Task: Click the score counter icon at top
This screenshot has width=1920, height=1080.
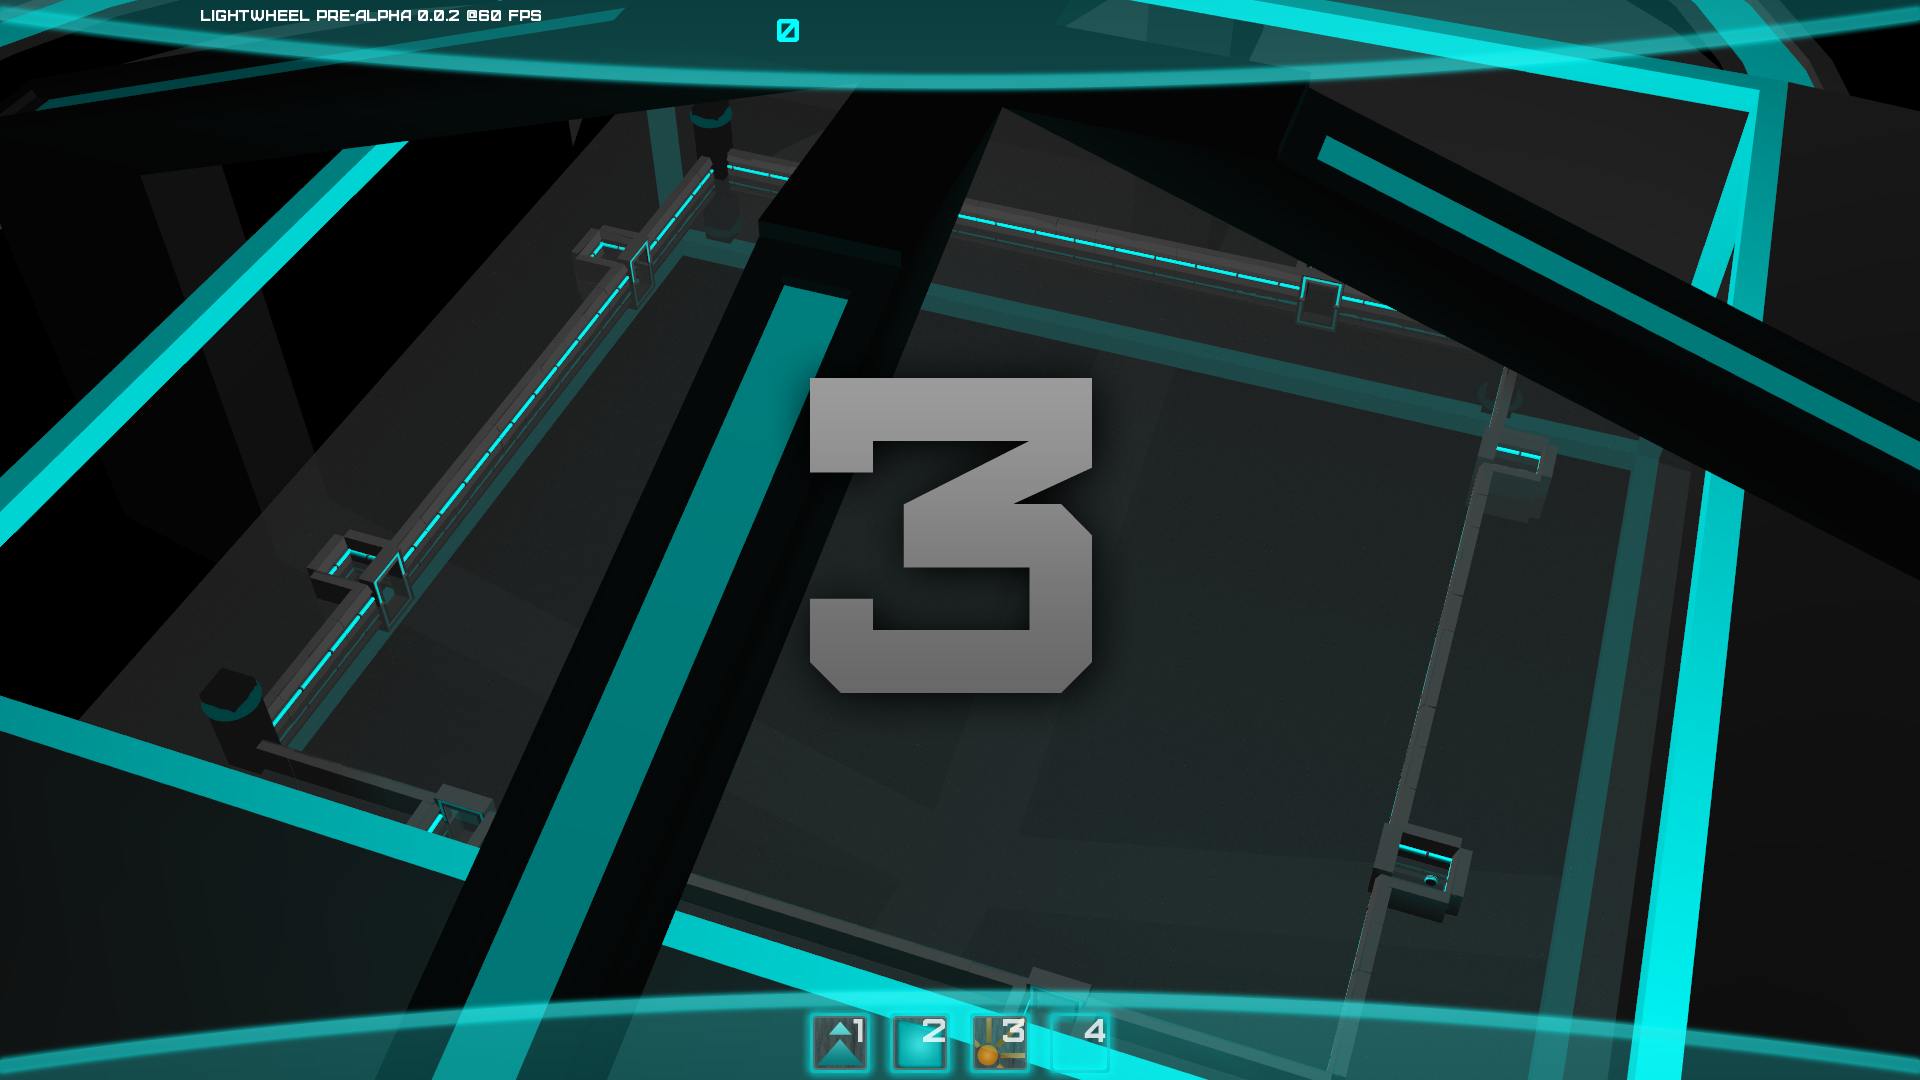Action: point(788,31)
